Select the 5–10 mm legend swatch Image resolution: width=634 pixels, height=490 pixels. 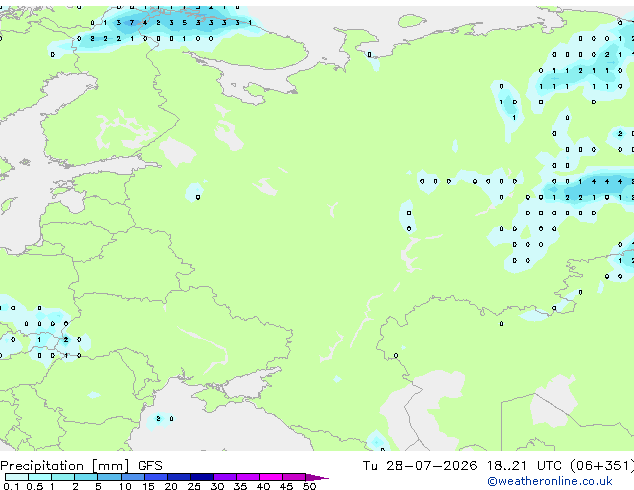pyautogui.click(x=109, y=477)
